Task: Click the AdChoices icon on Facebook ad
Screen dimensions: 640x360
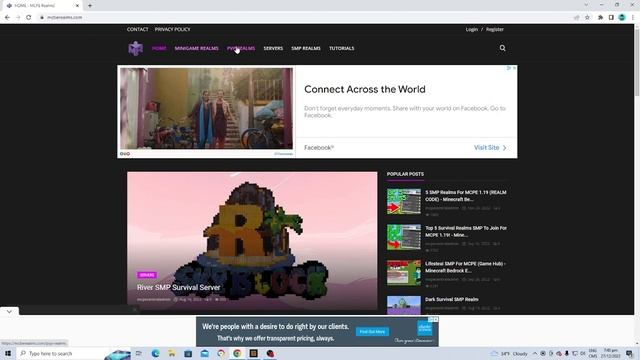Action: [509, 68]
